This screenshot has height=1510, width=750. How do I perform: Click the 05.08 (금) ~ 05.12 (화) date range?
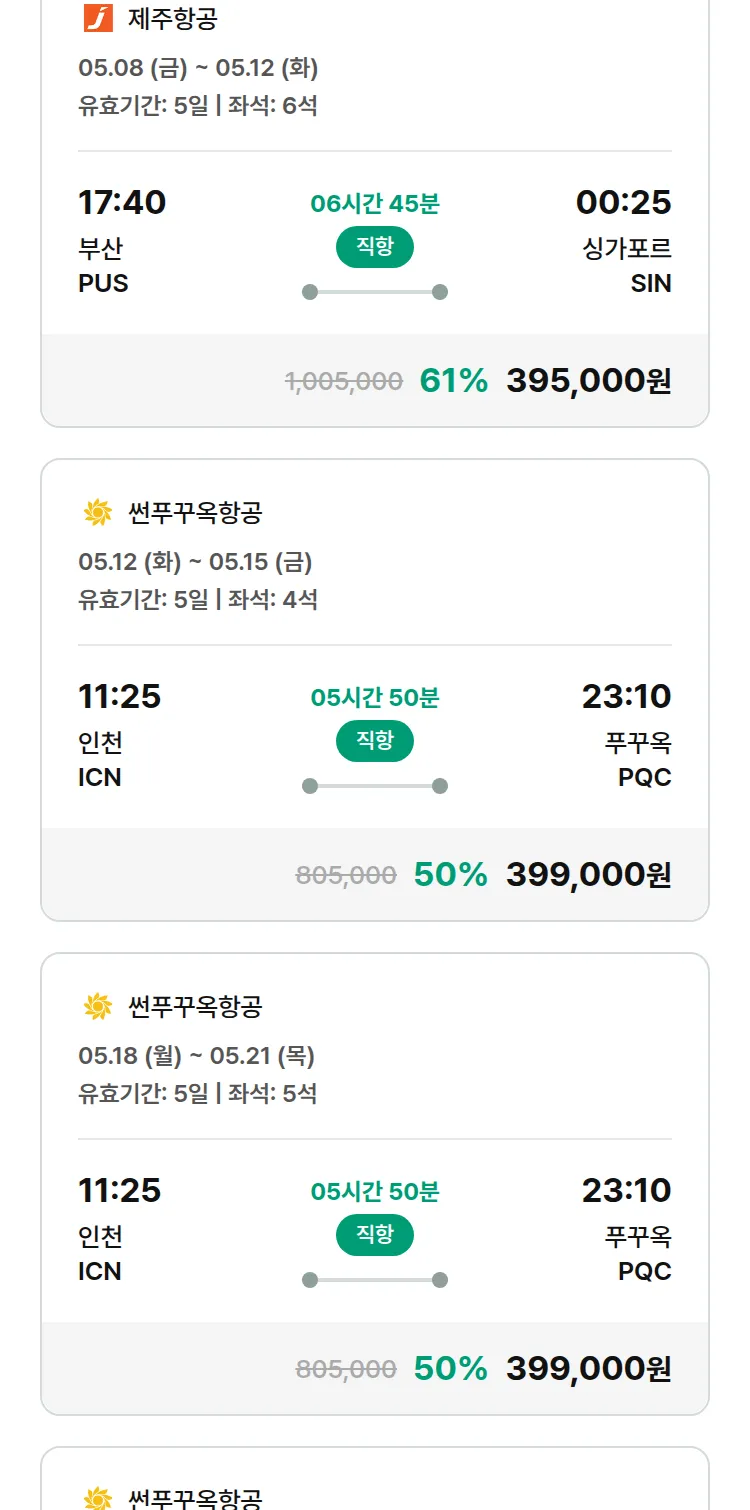coord(198,68)
